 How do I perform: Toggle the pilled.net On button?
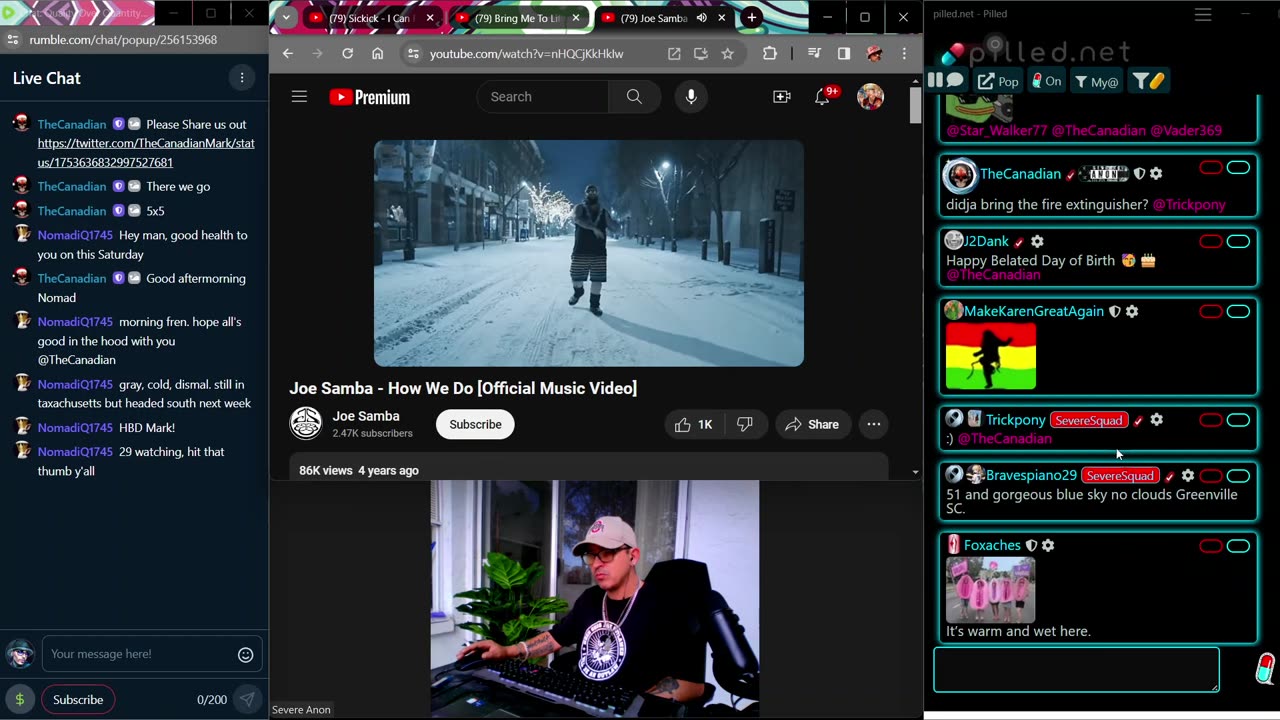click(1046, 81)
